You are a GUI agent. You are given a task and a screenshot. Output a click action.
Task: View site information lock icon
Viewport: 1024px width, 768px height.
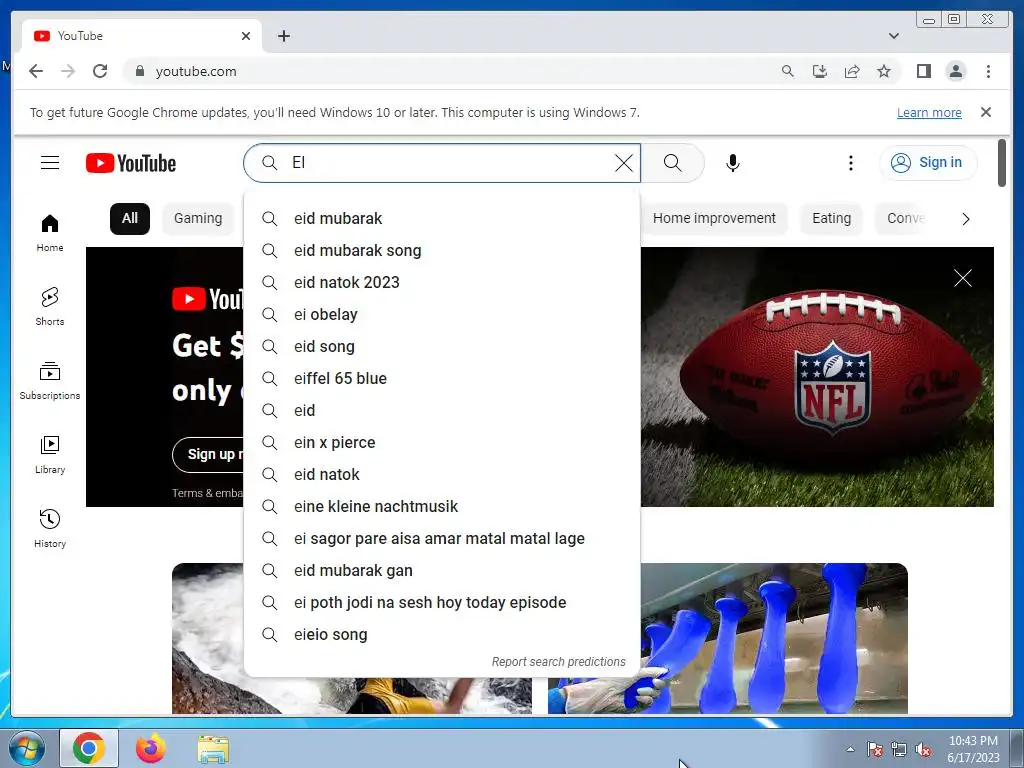click(139, 71)
